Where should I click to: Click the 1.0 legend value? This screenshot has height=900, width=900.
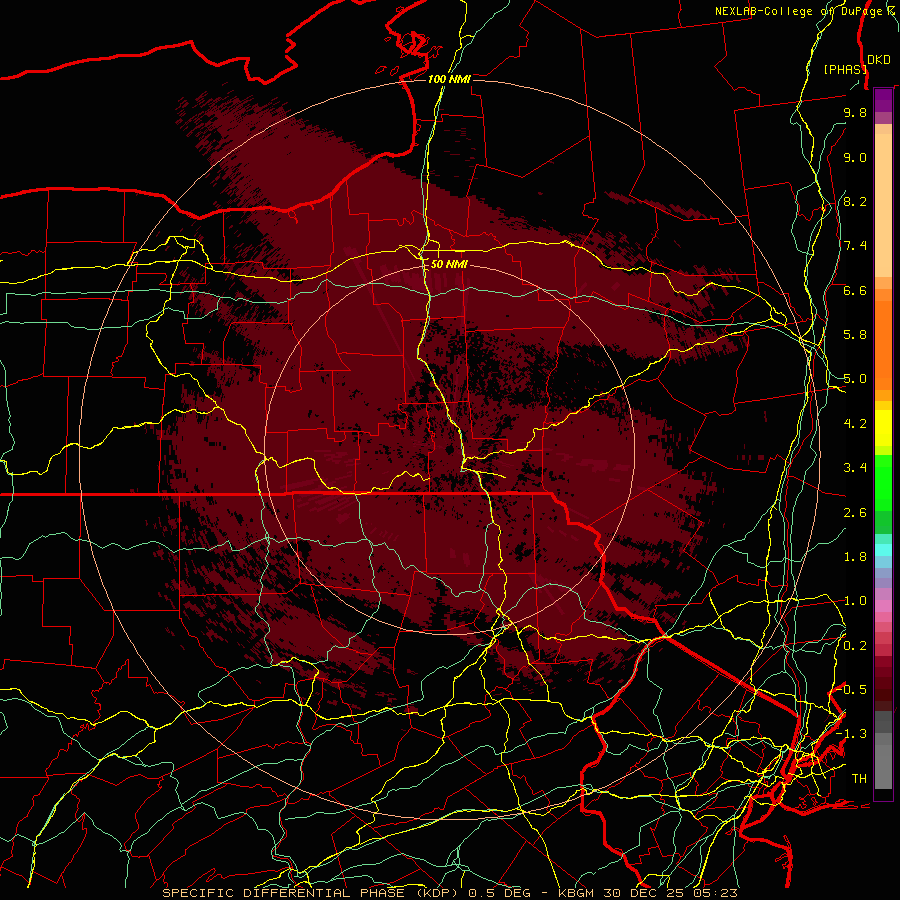[855, 601]
